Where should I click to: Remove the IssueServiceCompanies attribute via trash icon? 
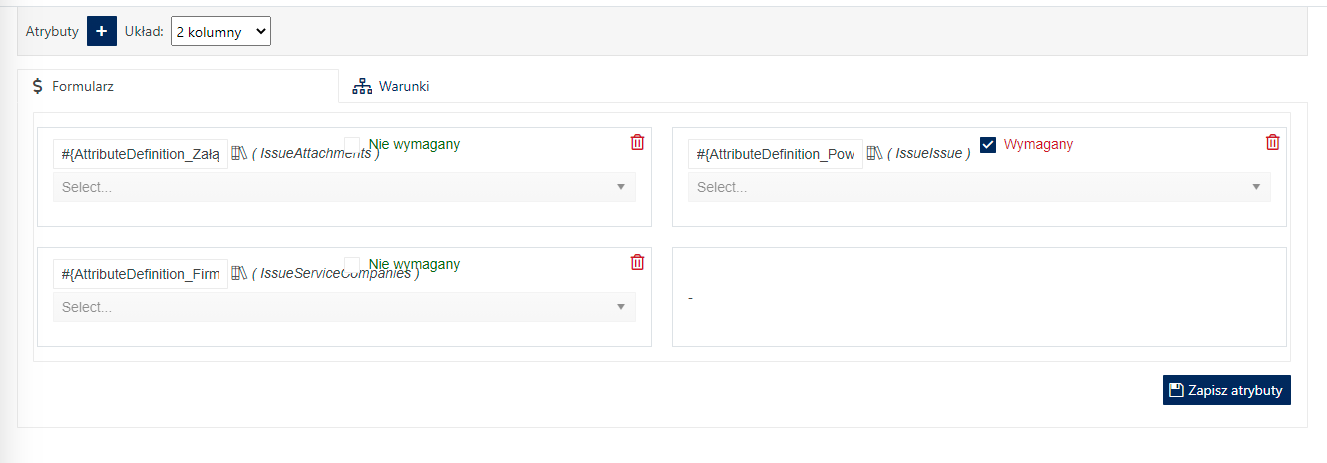pos(637,262)
